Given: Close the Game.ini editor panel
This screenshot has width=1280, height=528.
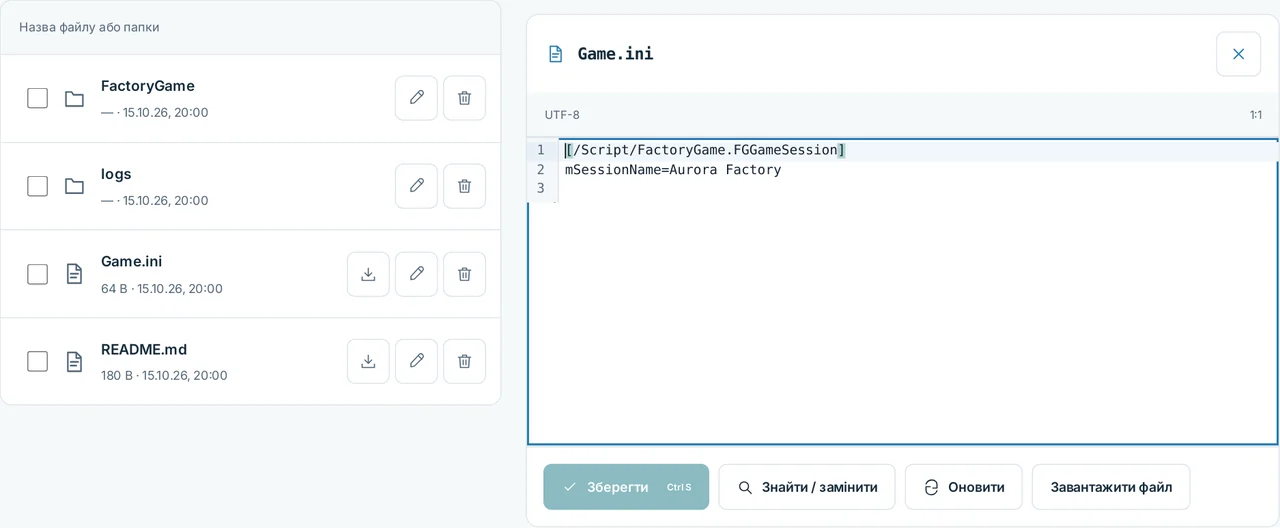Looking at the screenshot, I should click(1238, 54).
